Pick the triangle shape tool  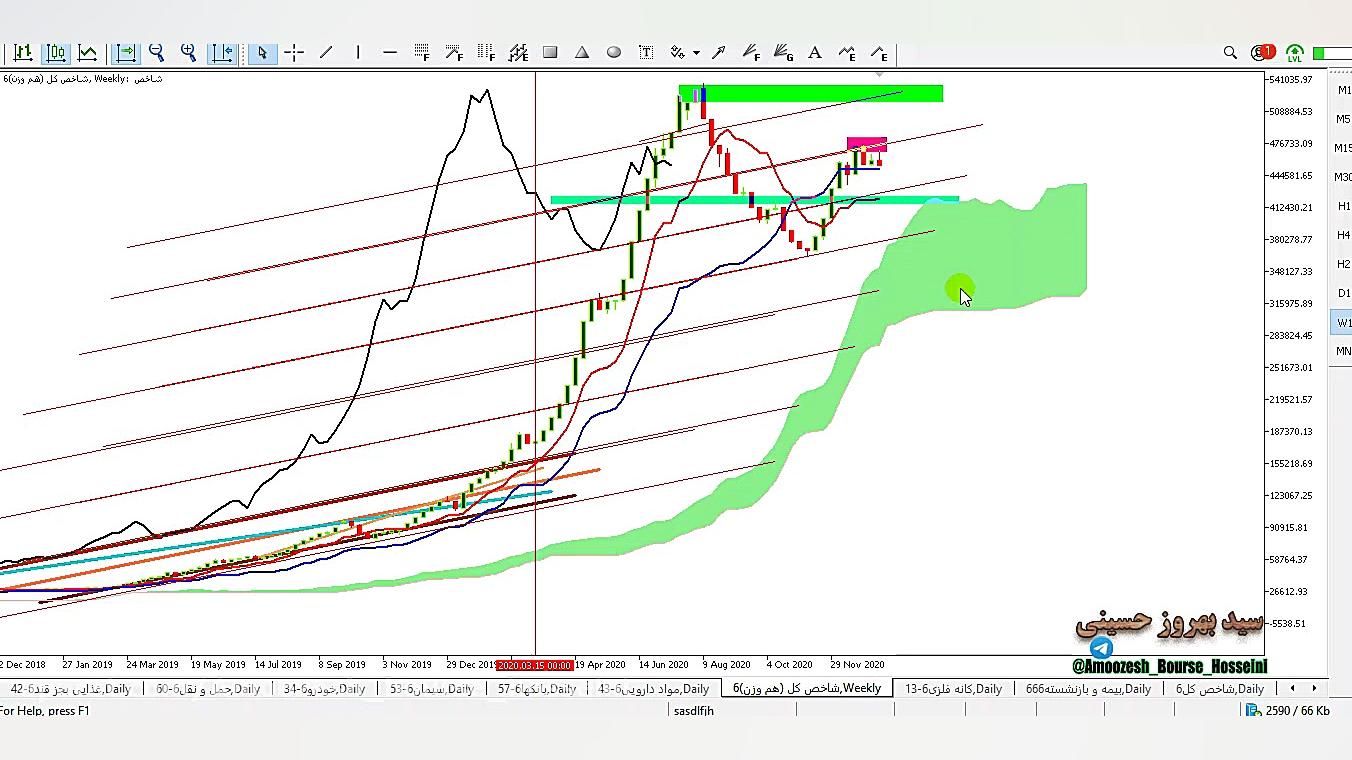pos(582,53)
